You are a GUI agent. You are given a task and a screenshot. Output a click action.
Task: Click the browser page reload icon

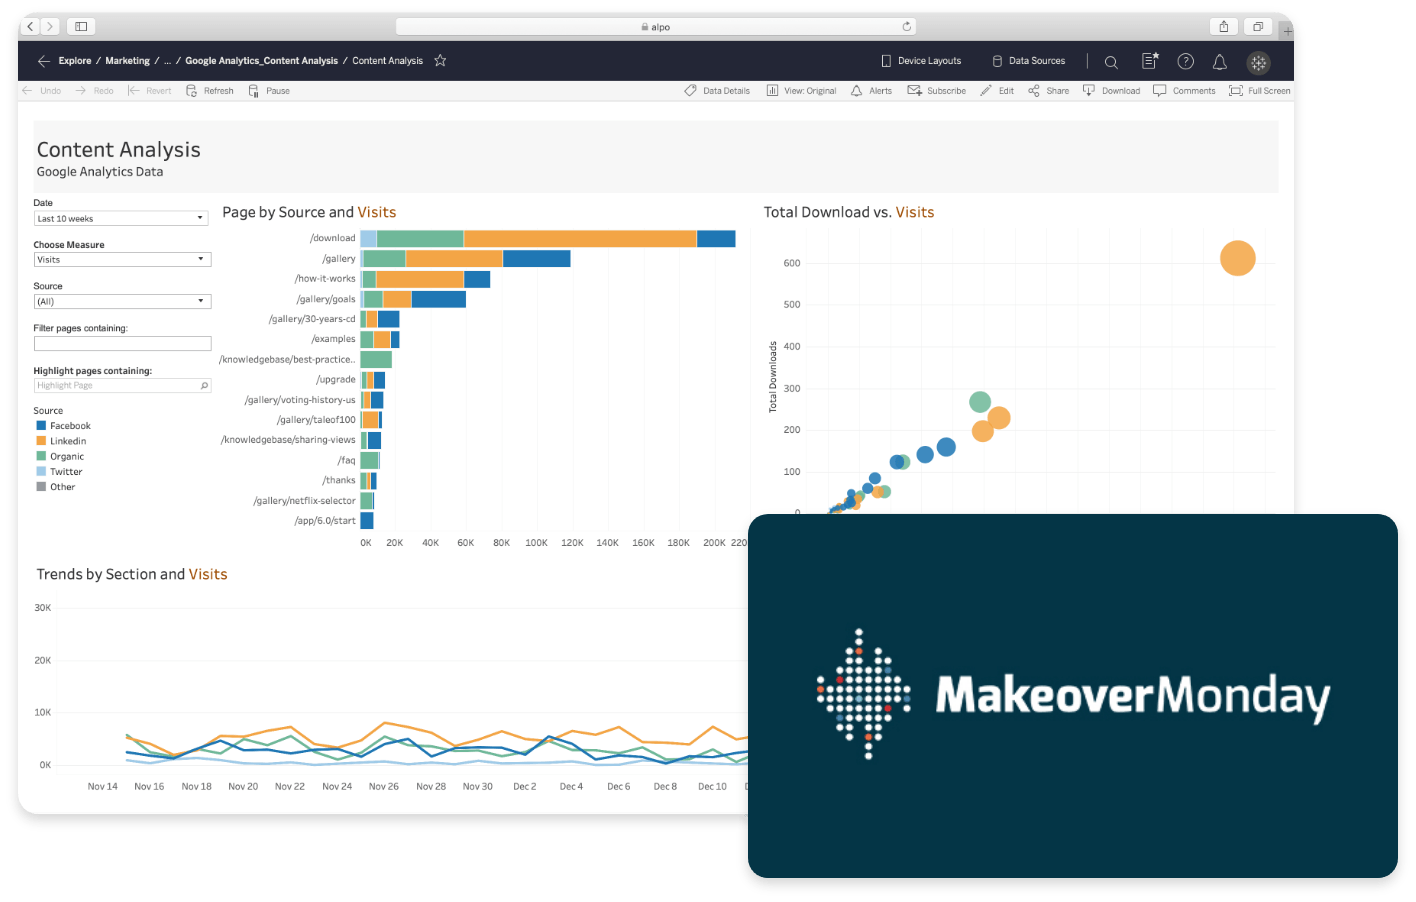pos(907,27)
